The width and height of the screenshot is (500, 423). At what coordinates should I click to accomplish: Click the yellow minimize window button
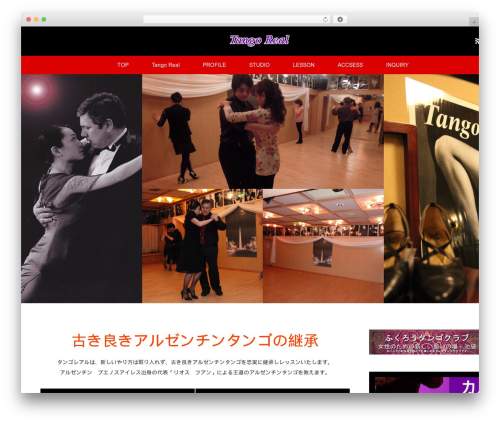36,19
